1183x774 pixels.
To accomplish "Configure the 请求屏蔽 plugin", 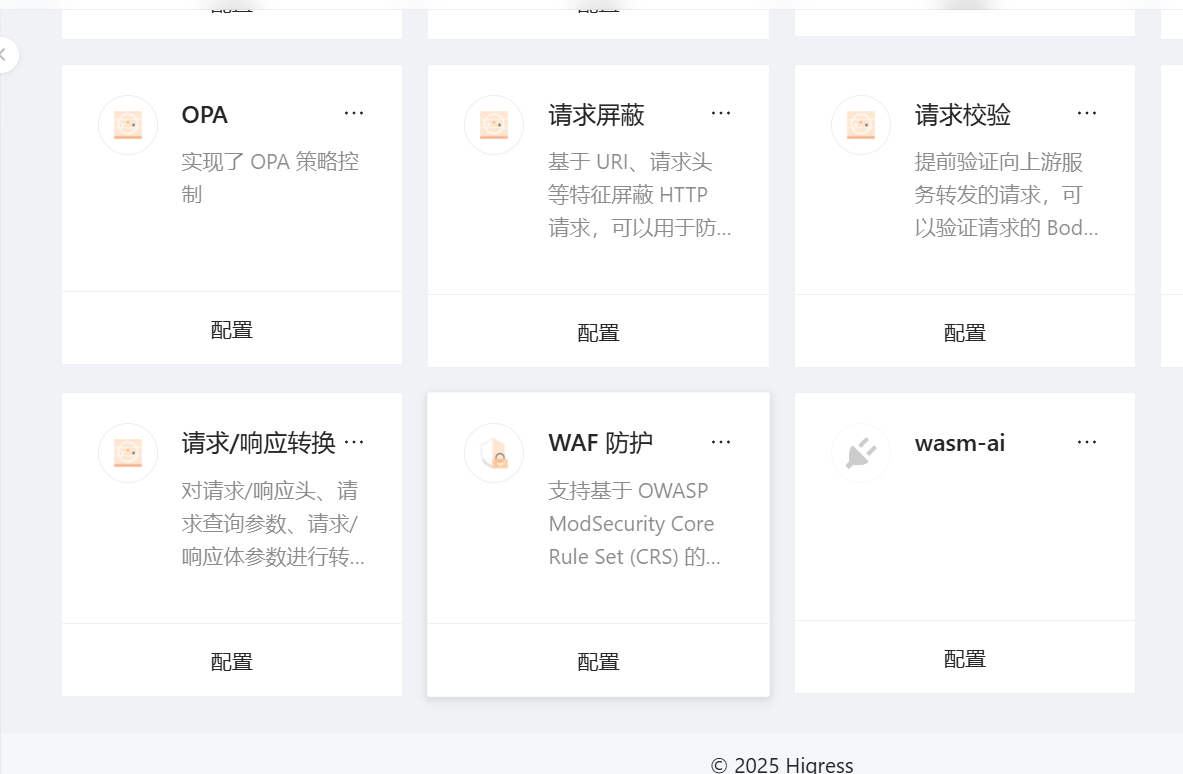I will (x=598, y=333).
